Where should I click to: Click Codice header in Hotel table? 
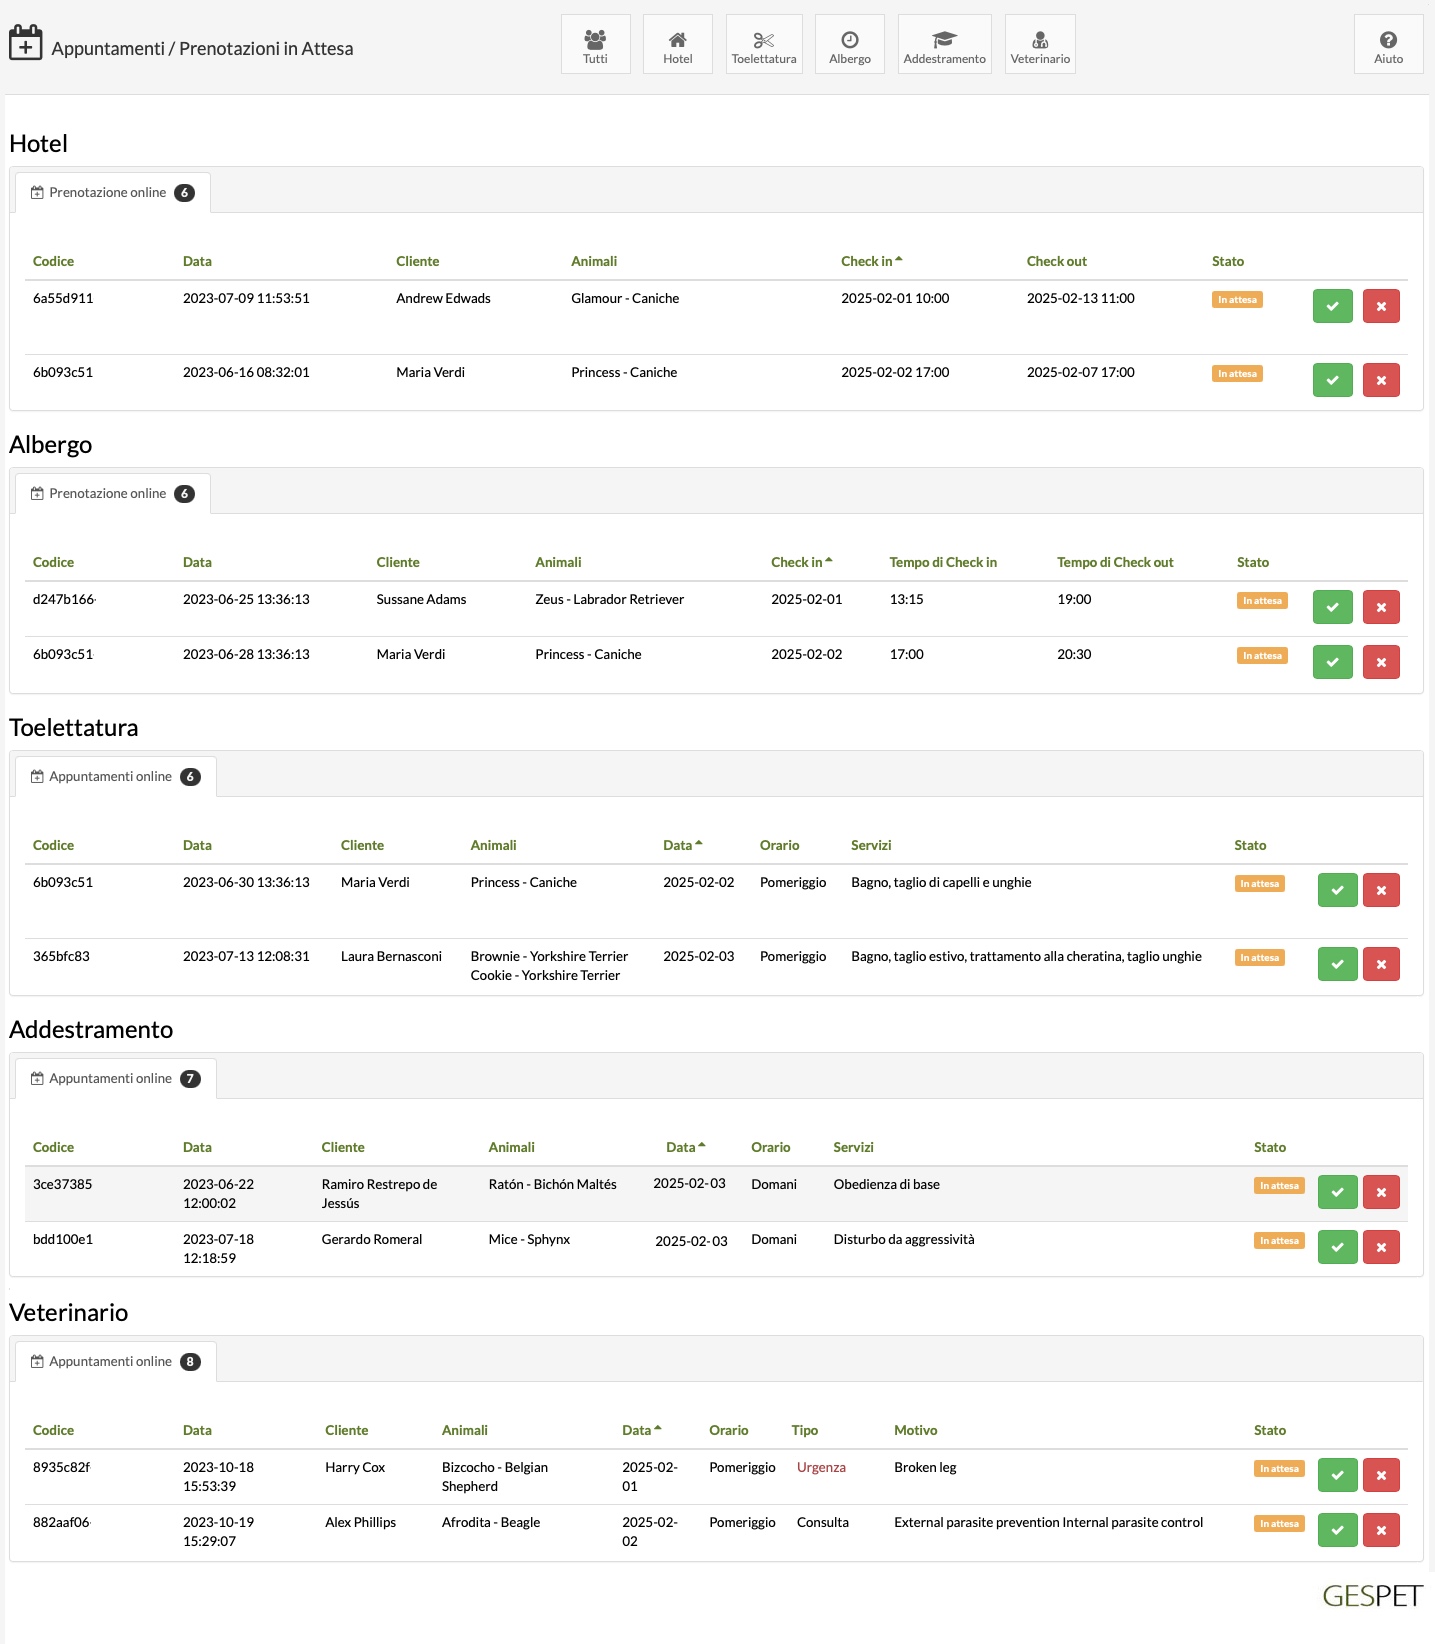[53, 261]
